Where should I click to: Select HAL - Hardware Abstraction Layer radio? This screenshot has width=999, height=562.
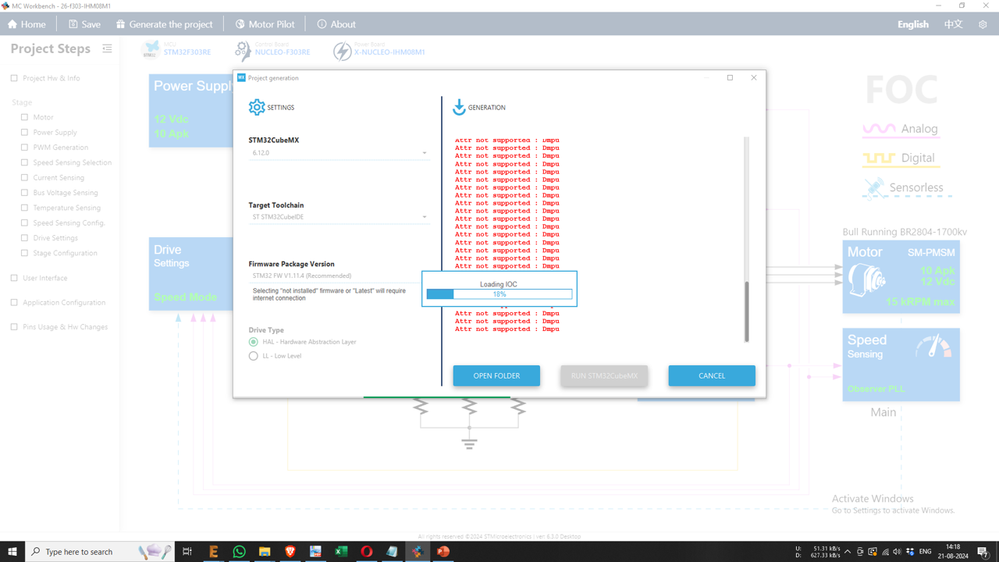[x=254, y=342]
